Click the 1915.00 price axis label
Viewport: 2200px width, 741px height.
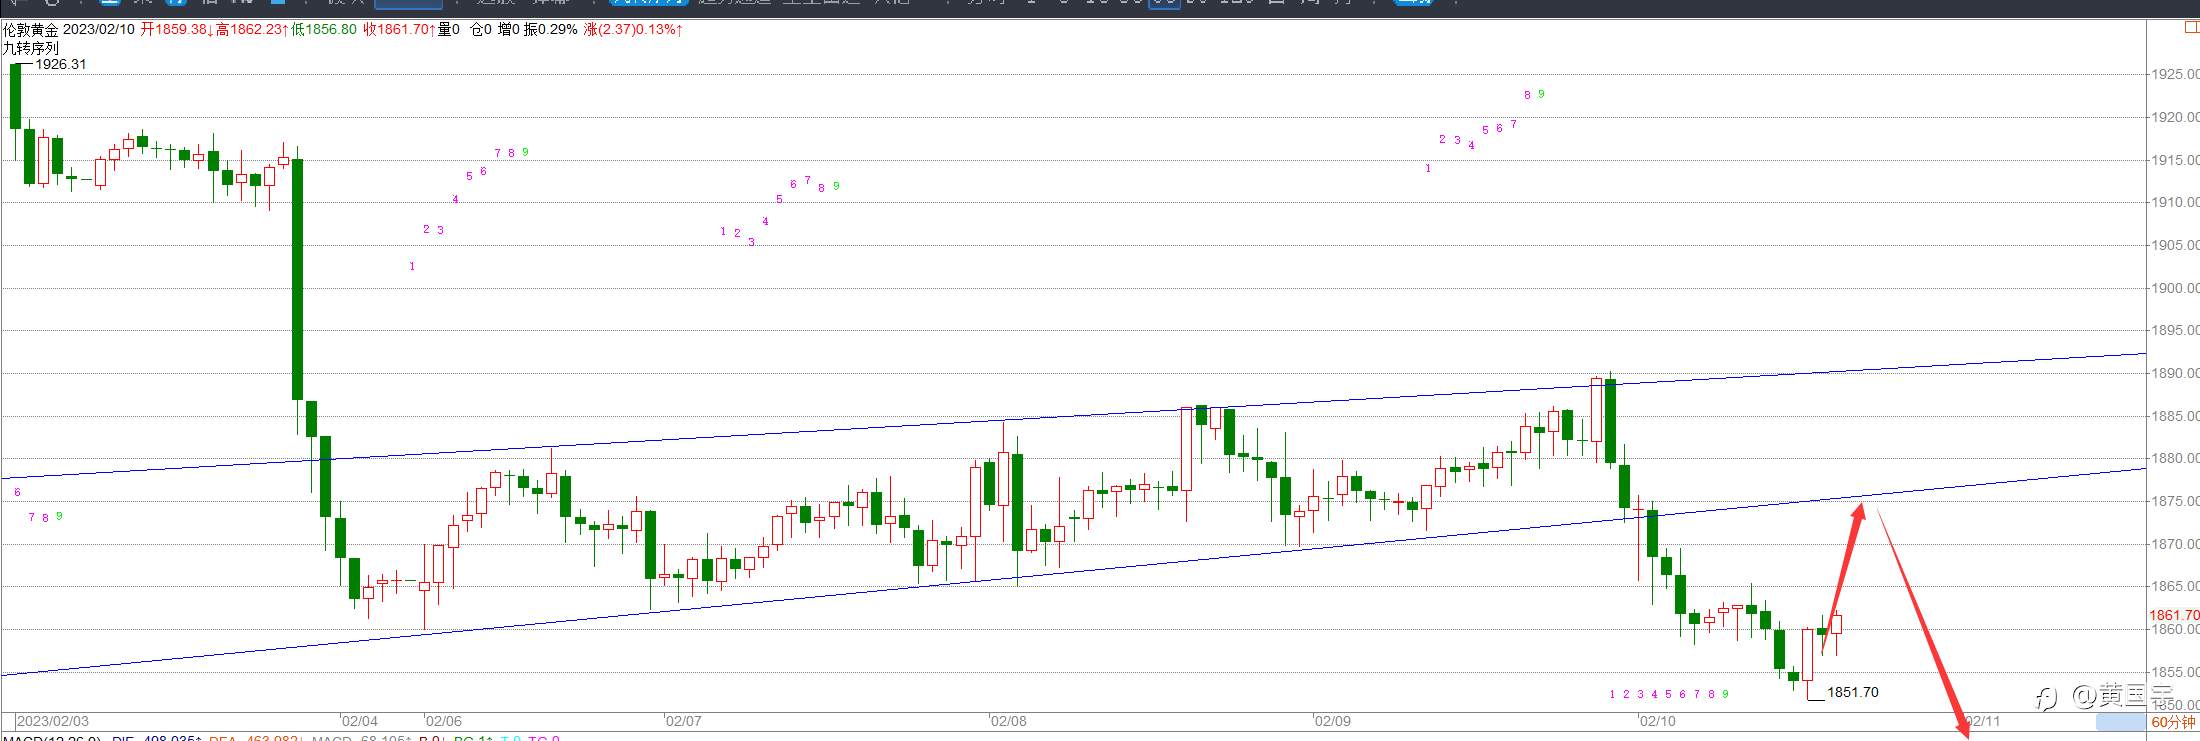[2174, 160]
